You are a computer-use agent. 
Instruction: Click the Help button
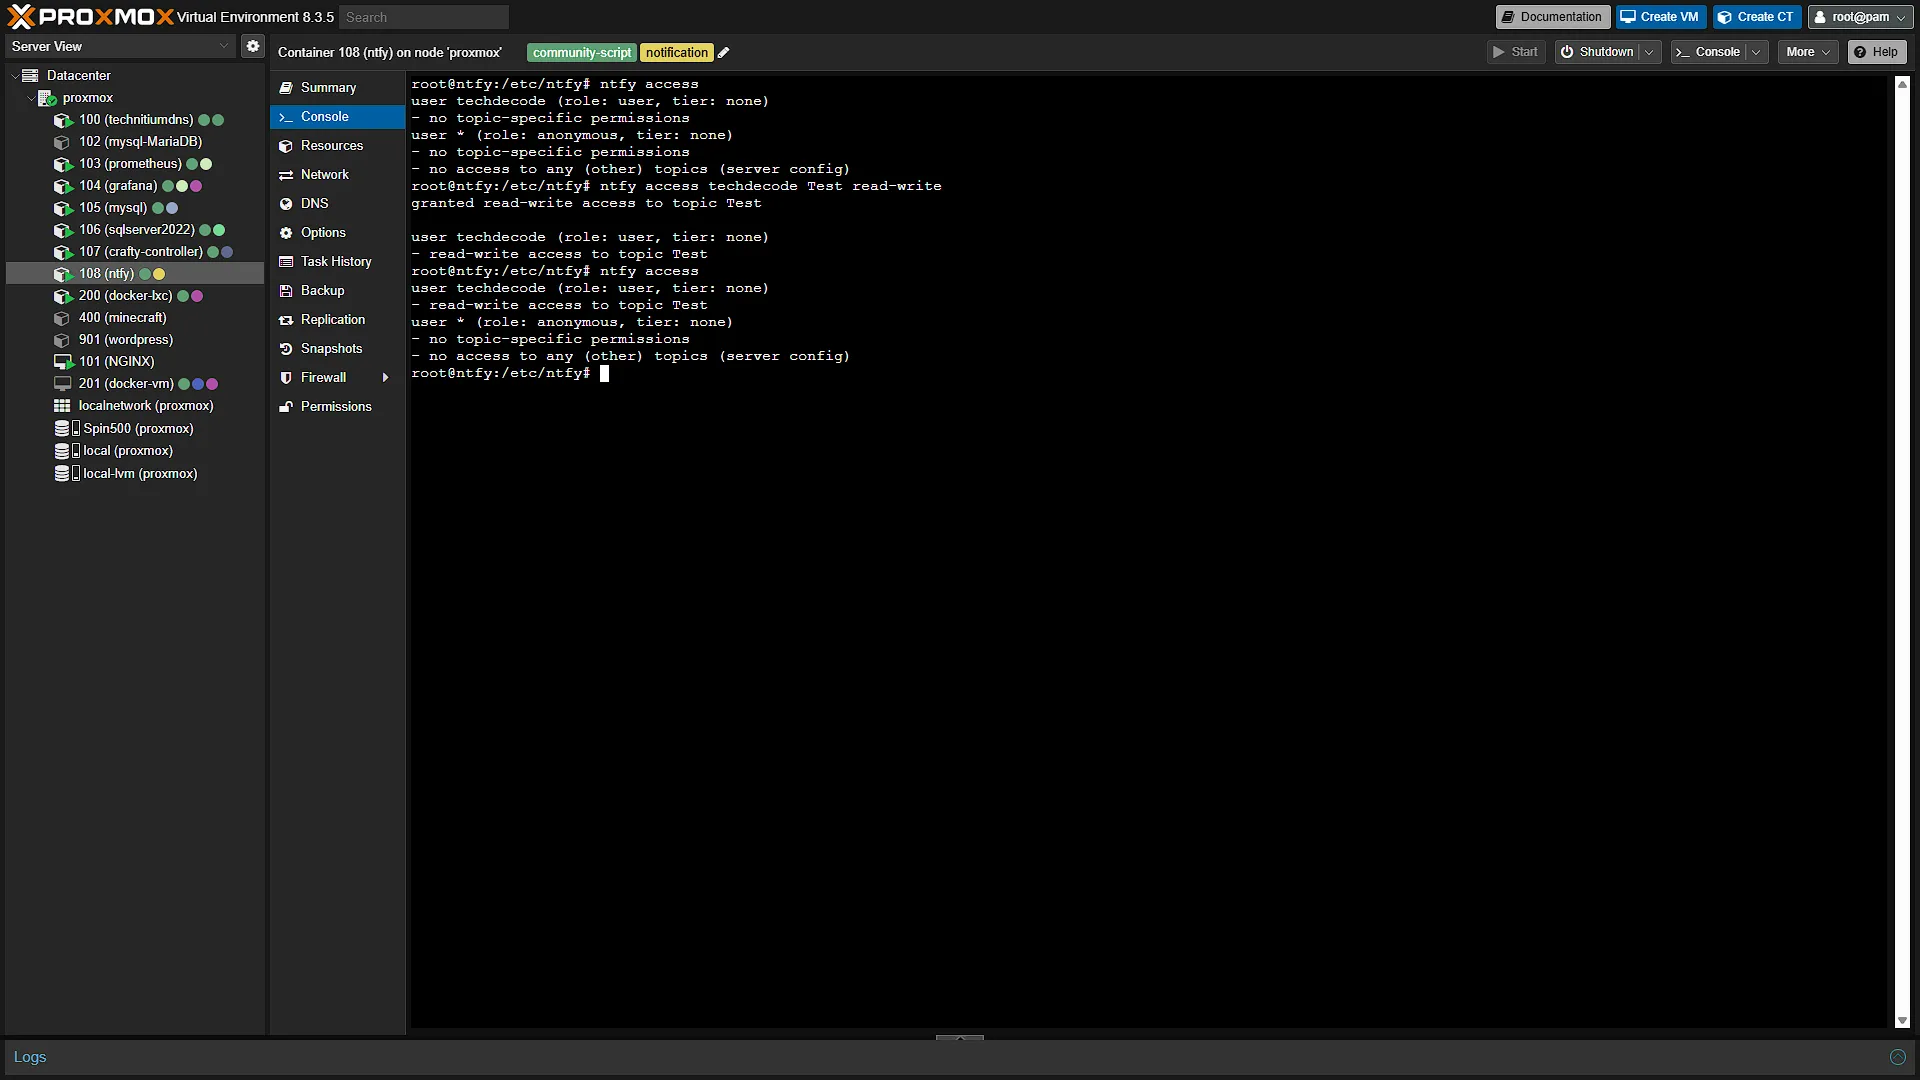(x=1876, y=52)
